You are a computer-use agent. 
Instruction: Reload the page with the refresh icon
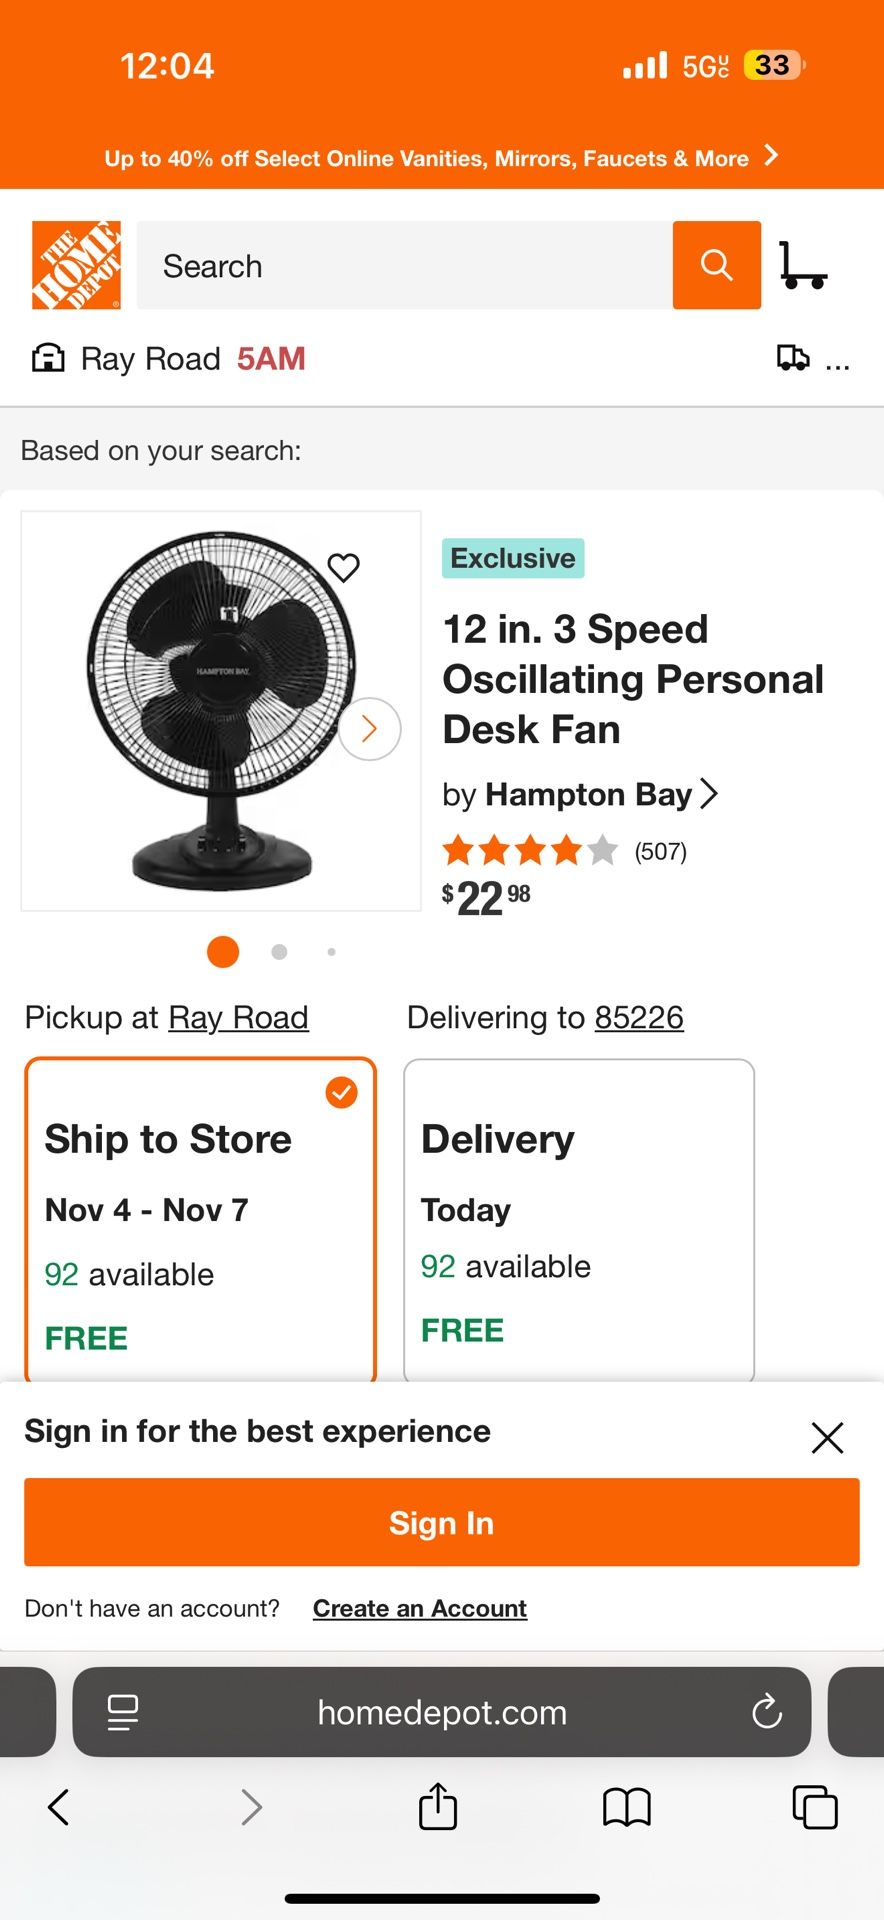coord(766,1712)
